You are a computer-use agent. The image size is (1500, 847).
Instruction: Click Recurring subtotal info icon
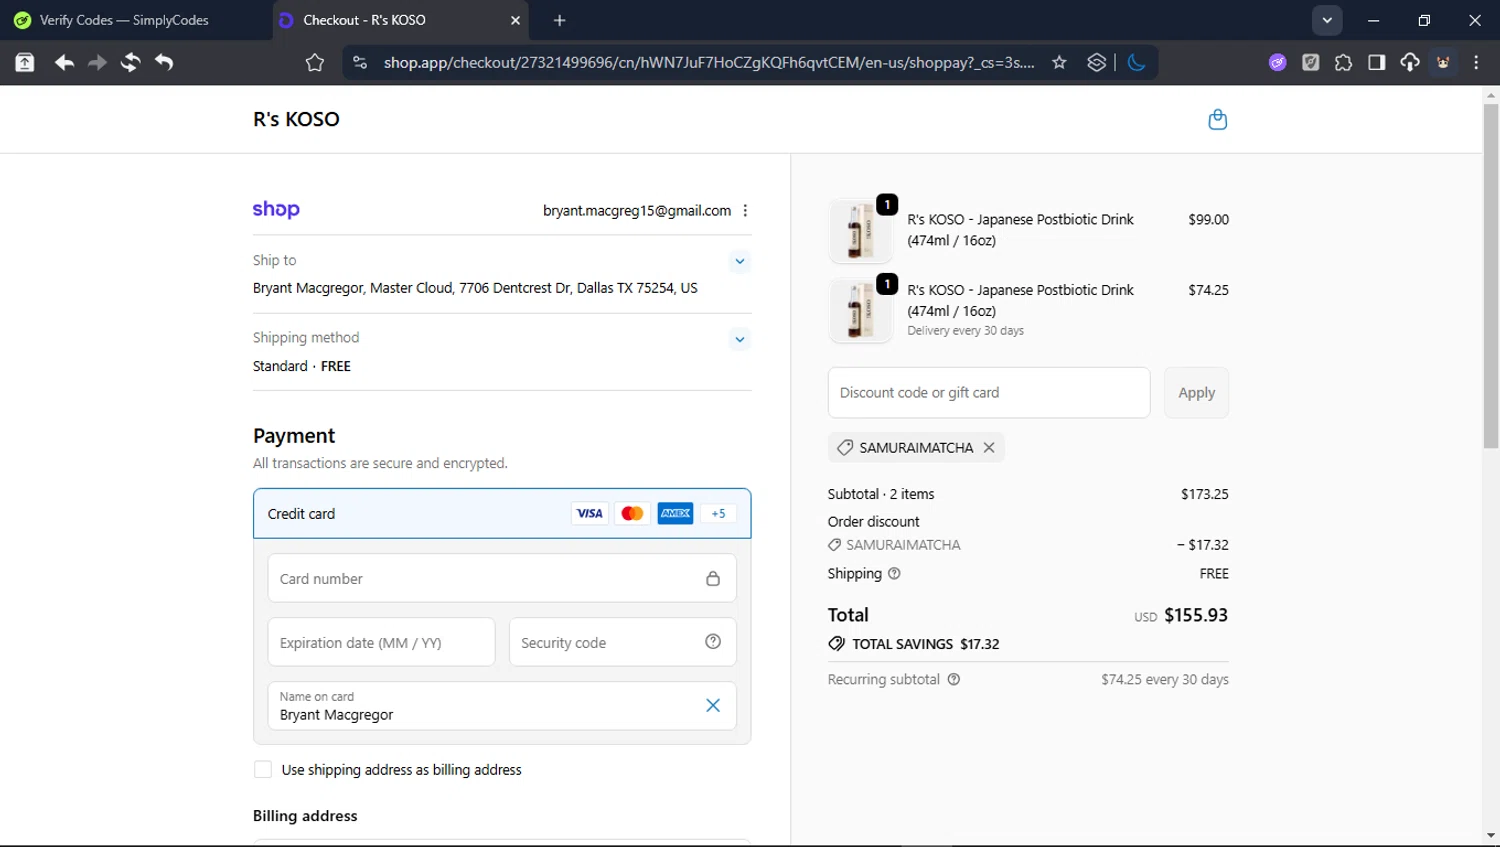954,680
